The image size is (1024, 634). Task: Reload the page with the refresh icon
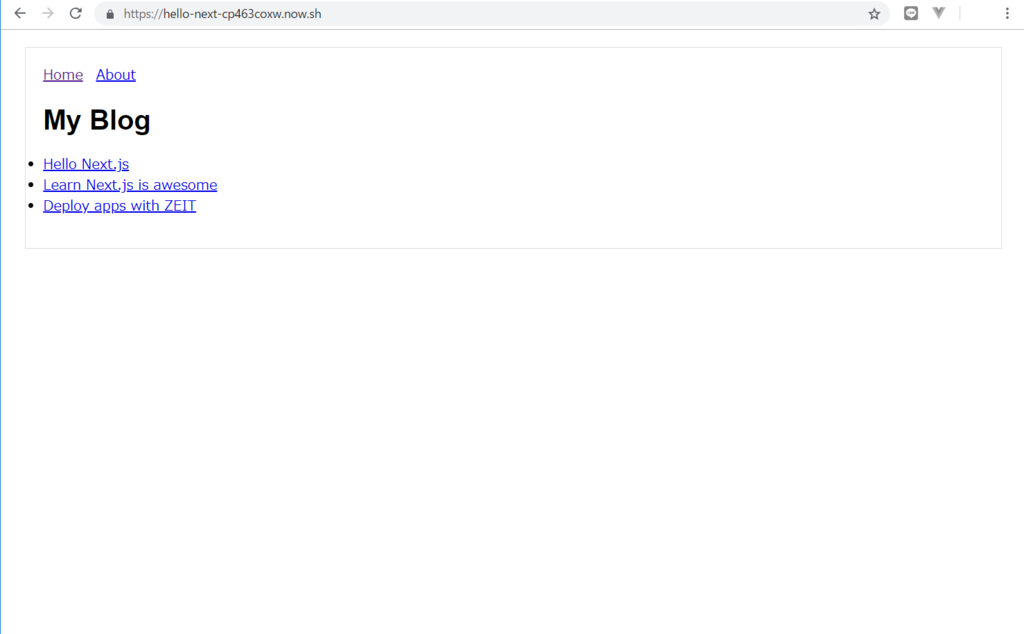point(76,13)
